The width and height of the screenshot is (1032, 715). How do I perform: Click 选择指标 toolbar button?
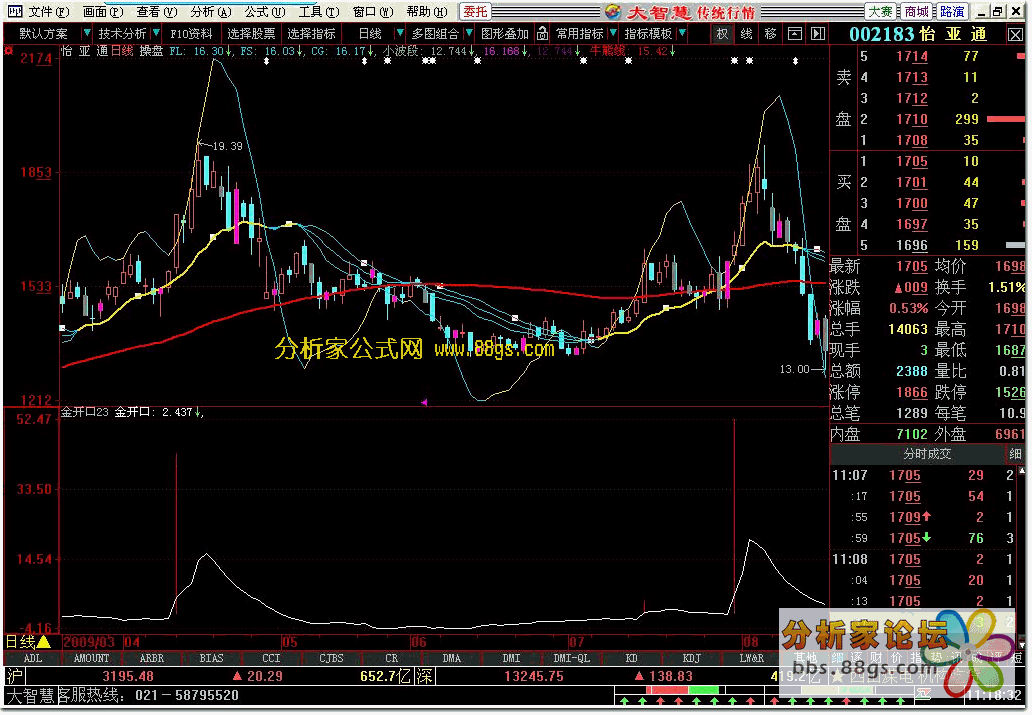pos(311,34)
